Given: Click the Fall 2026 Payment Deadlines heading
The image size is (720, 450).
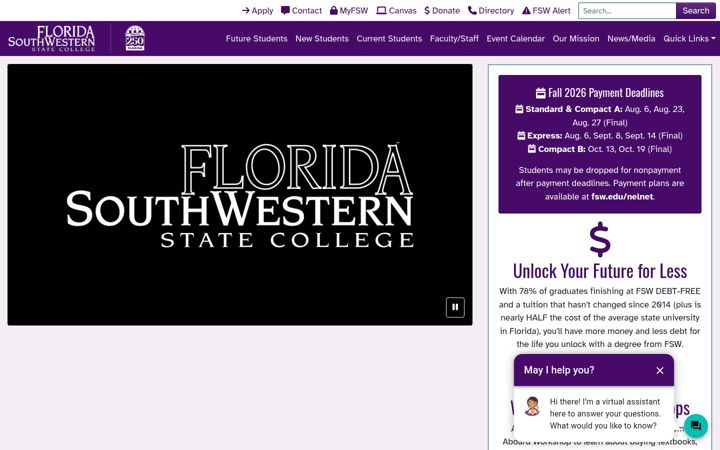Looking at the screenshot, I should tap(600, 93).
